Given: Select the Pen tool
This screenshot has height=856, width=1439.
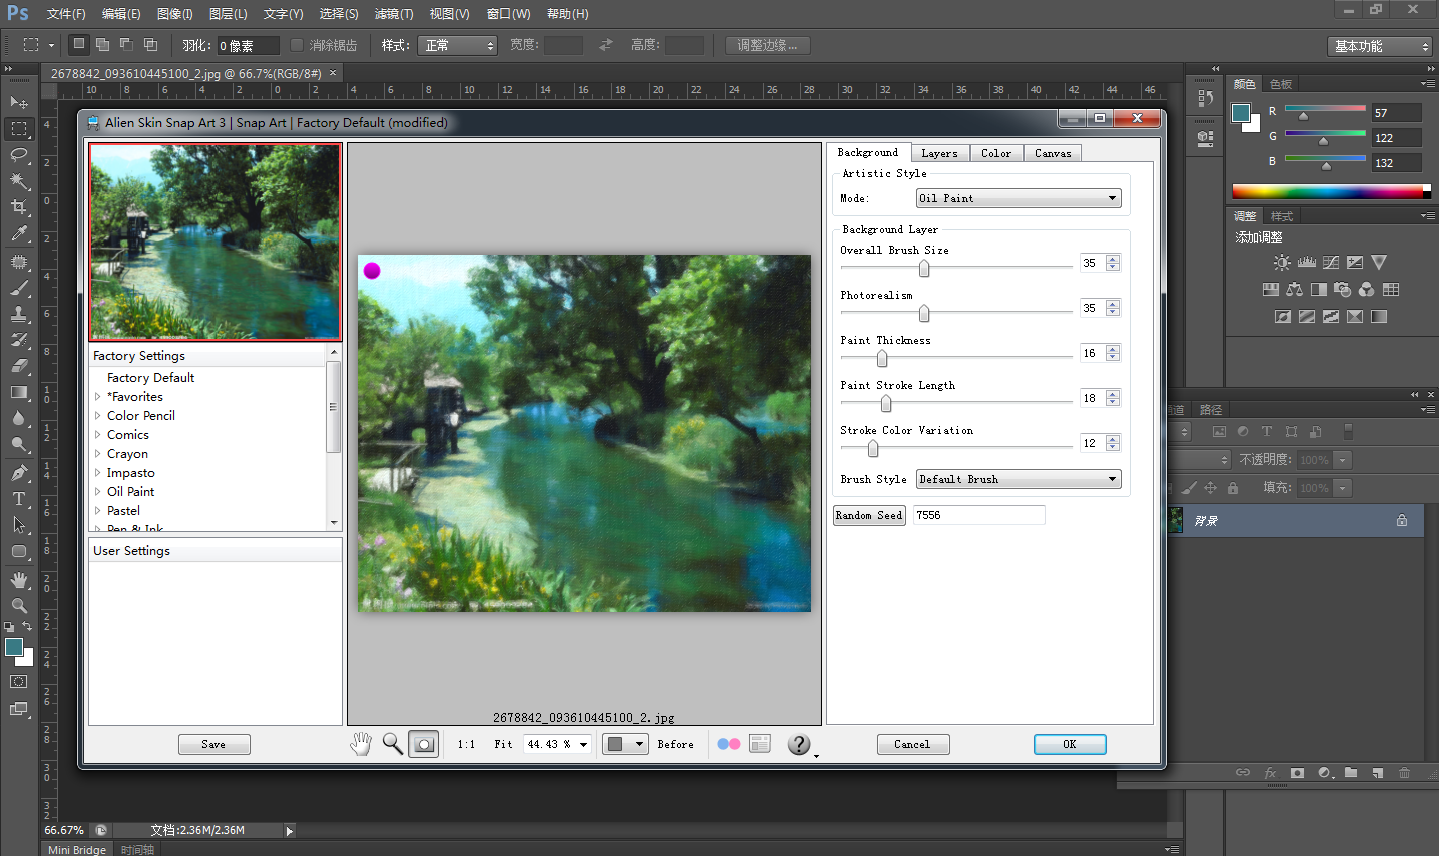Looking at the screenshot, I should (19, 472).
